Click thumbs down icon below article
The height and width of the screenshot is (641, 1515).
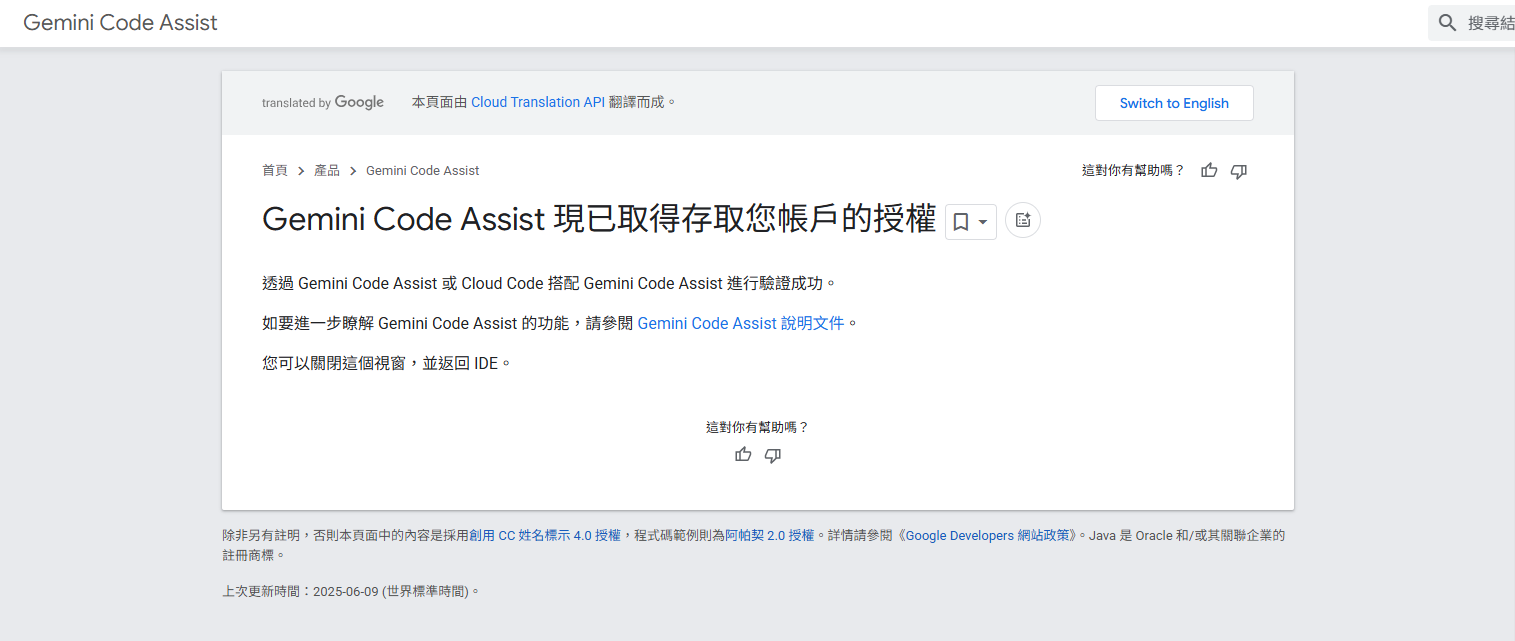coord(773,455)
